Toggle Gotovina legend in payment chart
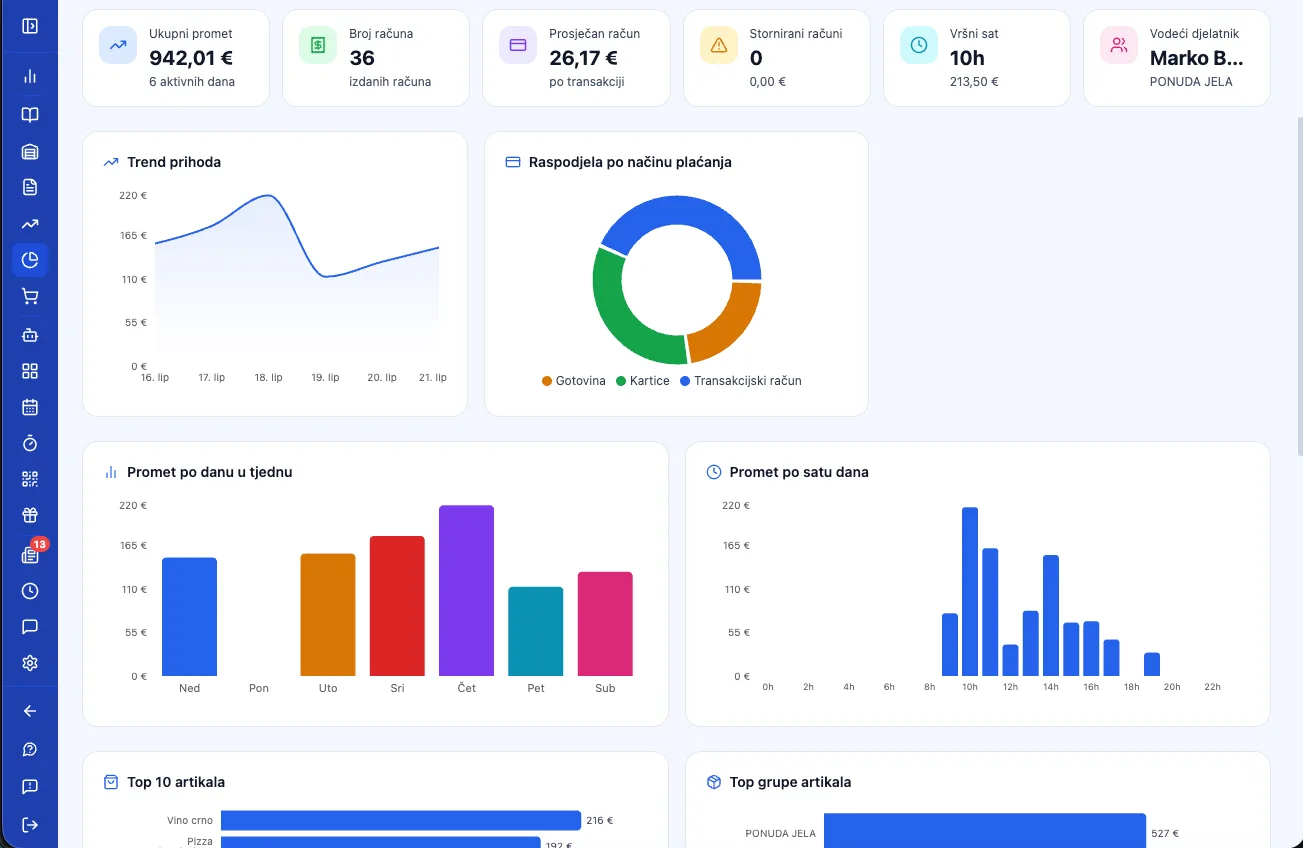1303x848 pixels. coord(574,381)
